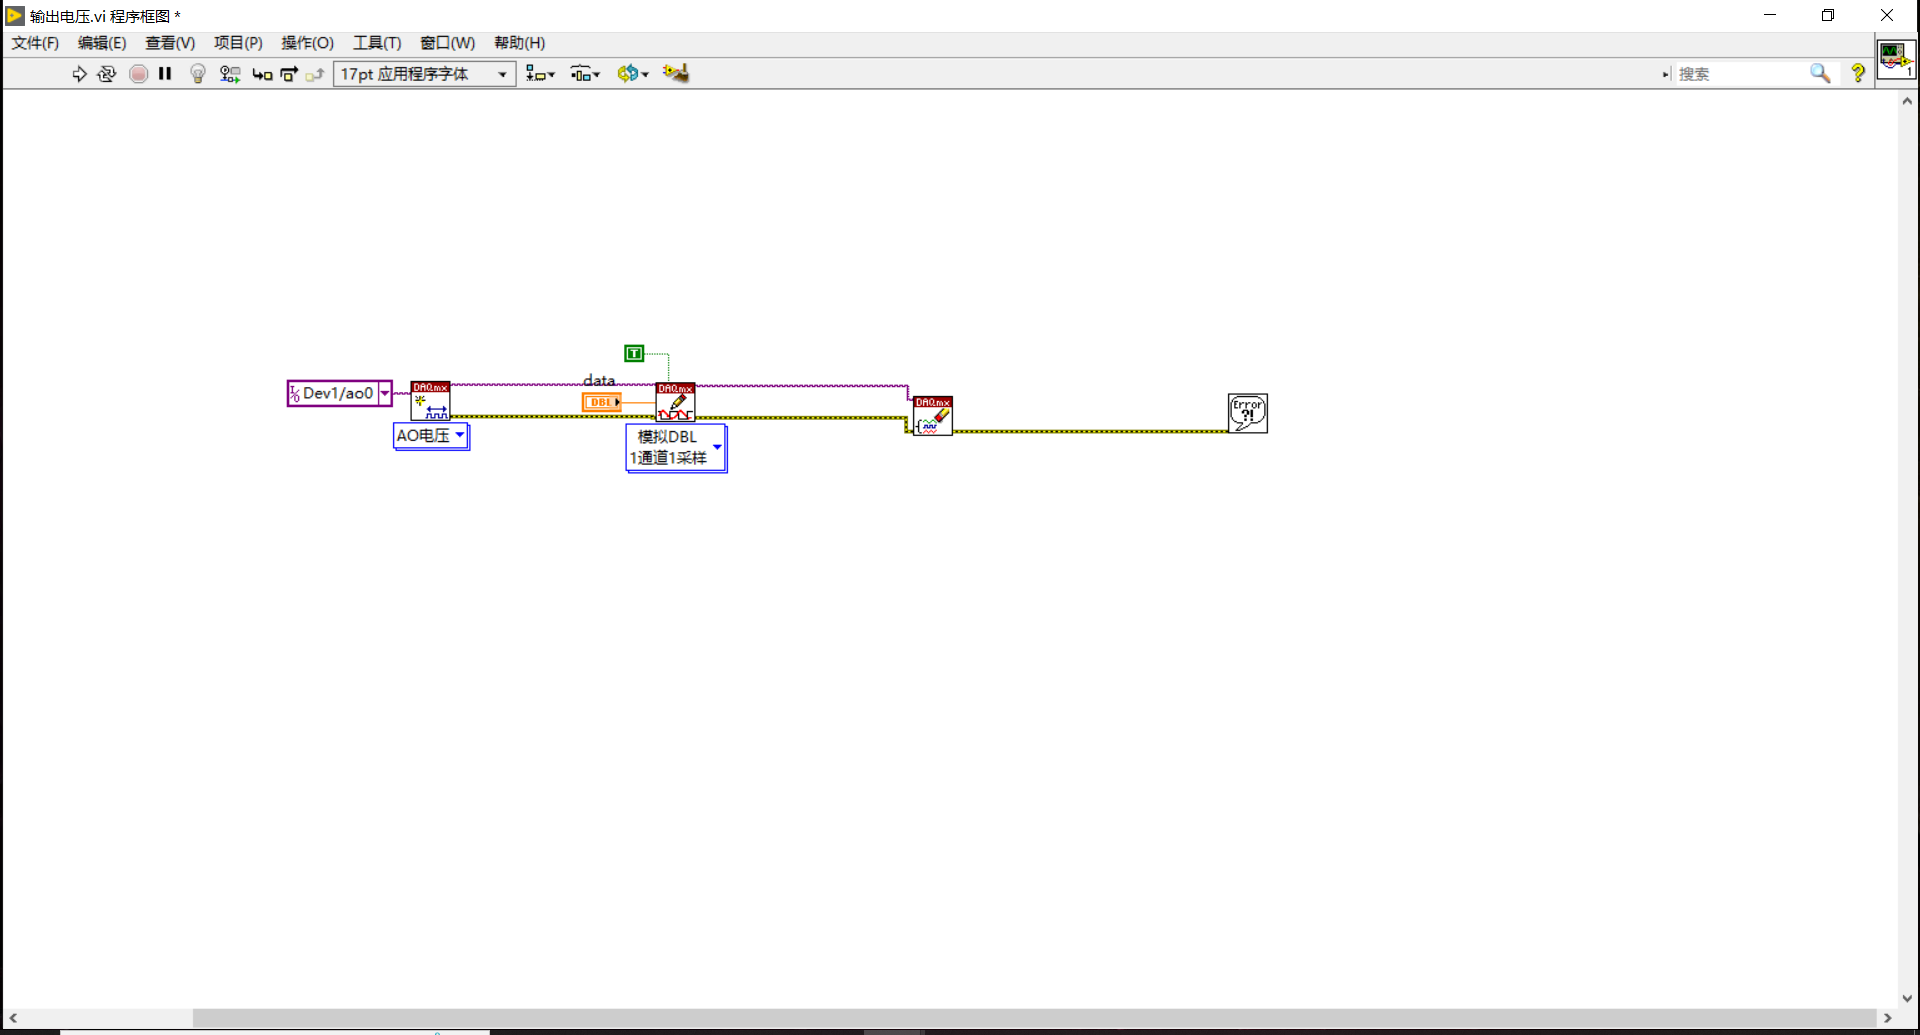
Task: Open the 工具(T) menu
Action: point(377,43)
